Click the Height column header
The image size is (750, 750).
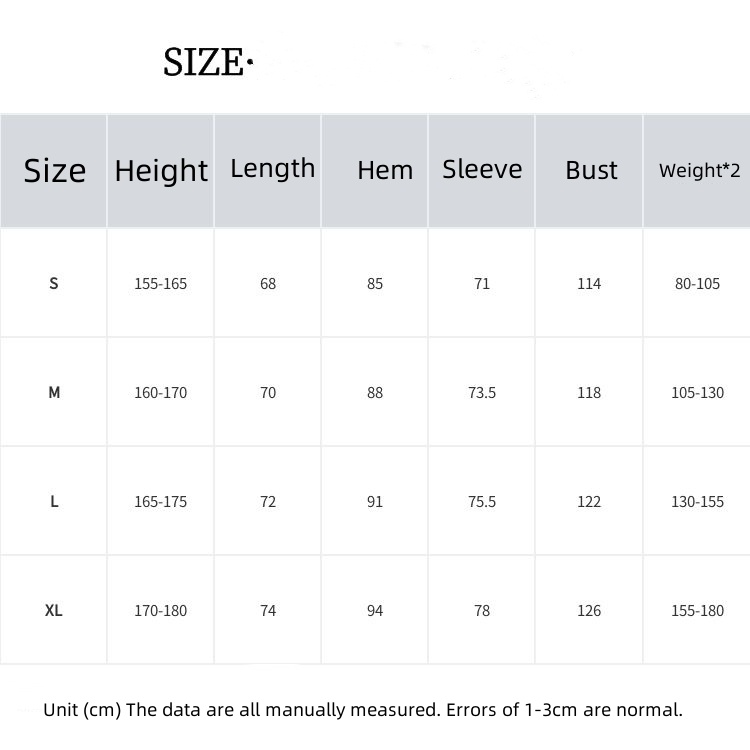click(x=161, y=171)
